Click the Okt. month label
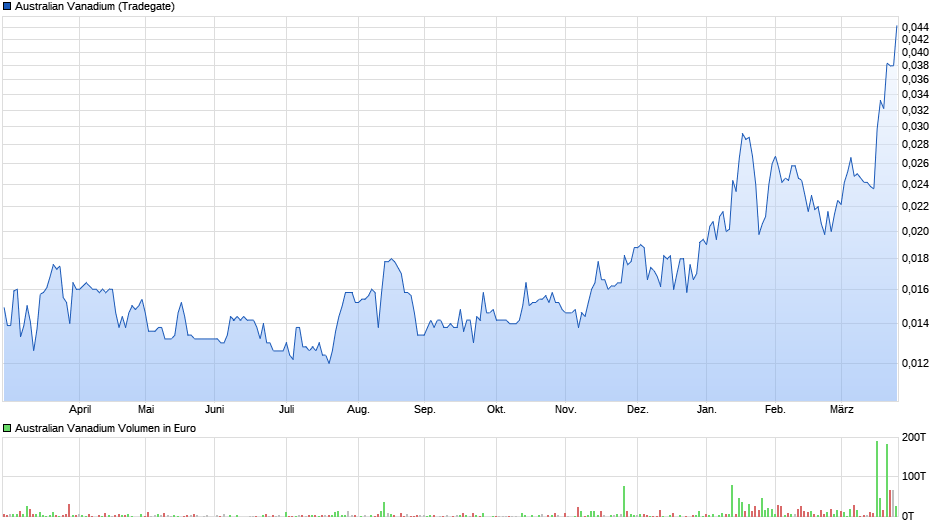Screen dimensions: 940x526 pos(496,409)
